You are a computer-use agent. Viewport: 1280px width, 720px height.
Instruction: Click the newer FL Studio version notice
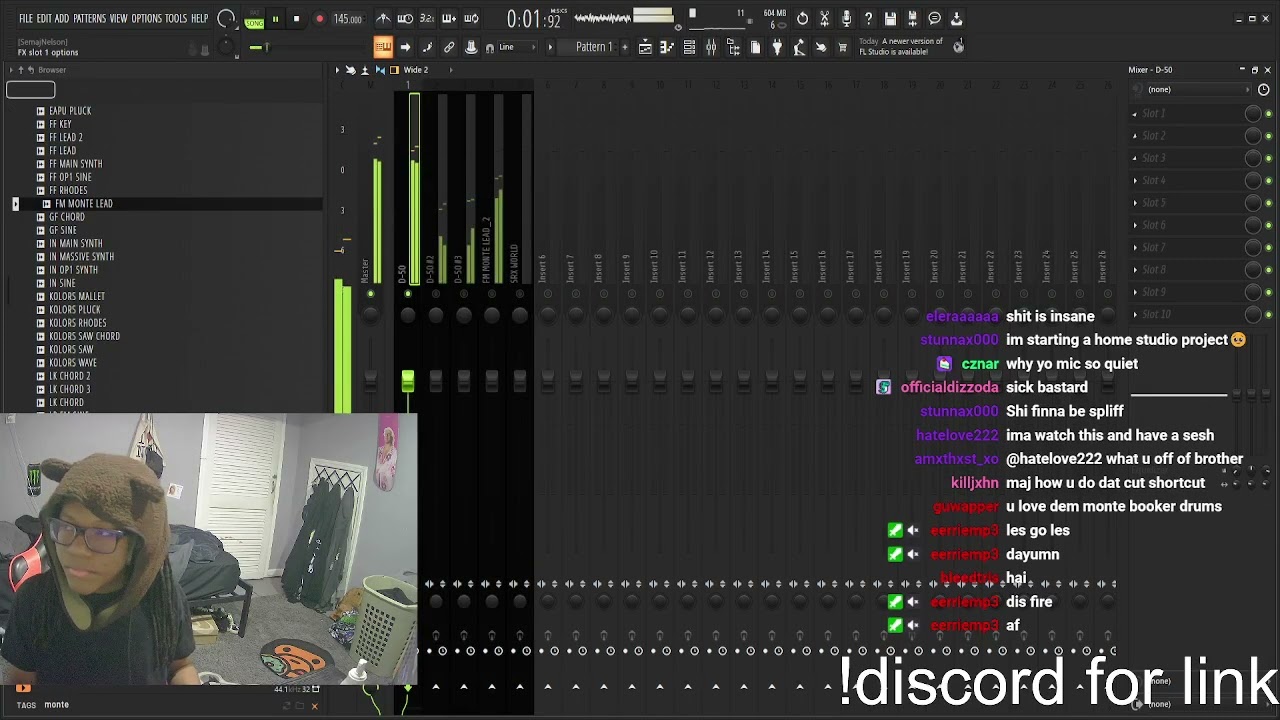[901, 47]
